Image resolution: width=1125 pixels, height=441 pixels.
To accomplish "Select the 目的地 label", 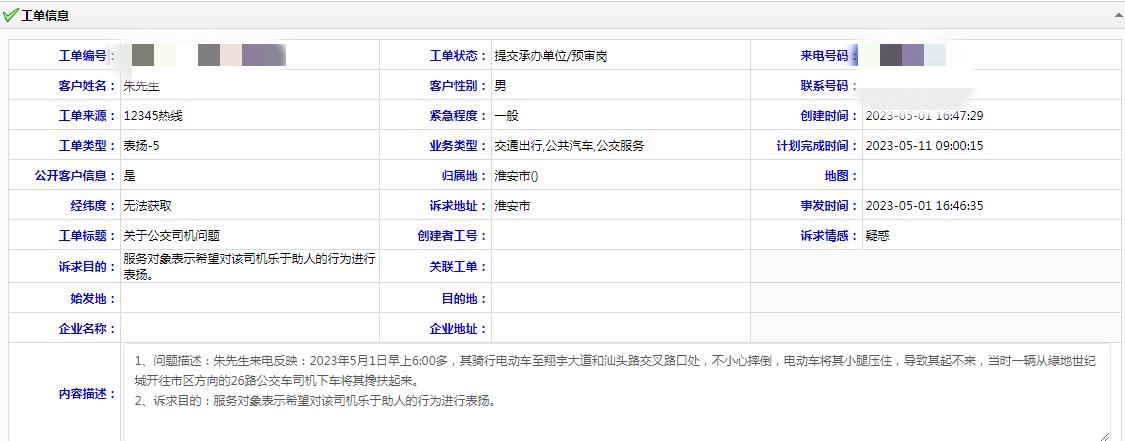I will [464, 298].
